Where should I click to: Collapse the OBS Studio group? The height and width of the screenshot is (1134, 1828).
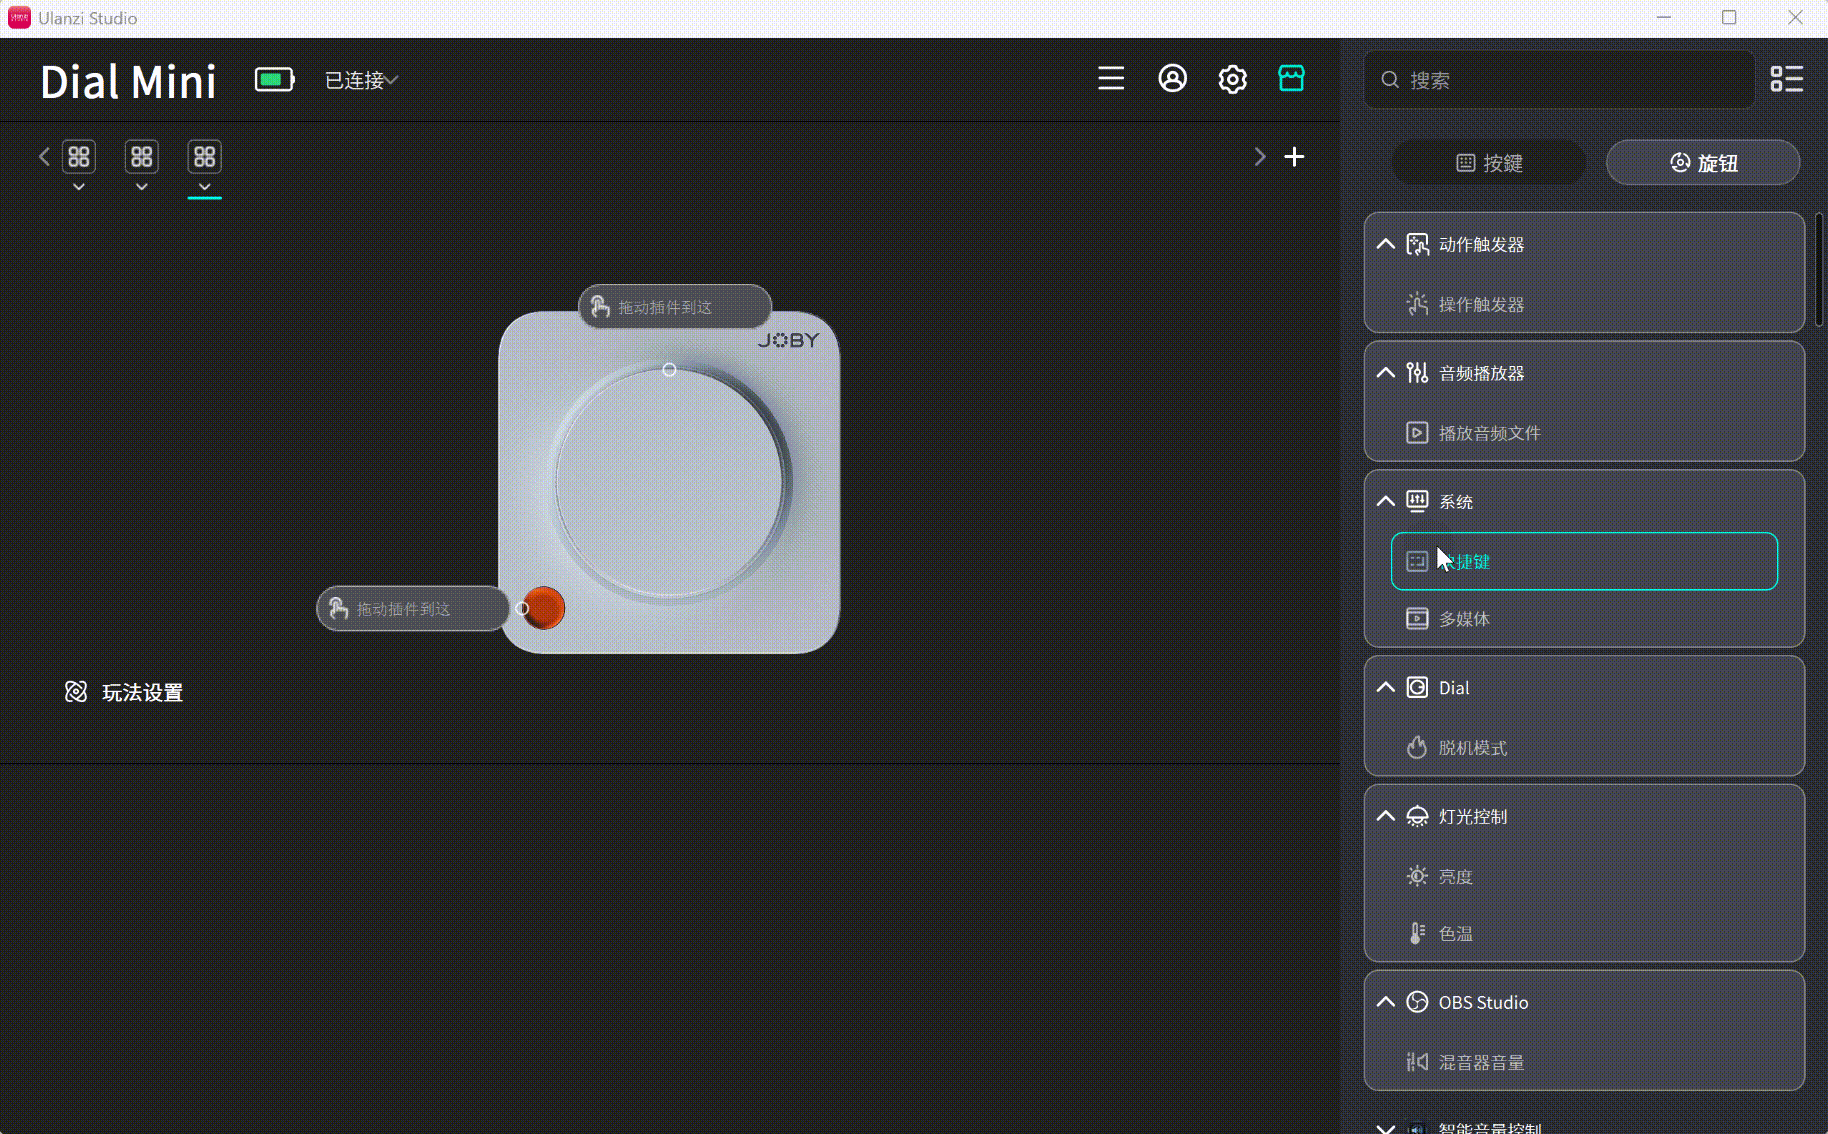point(1385,1002)
